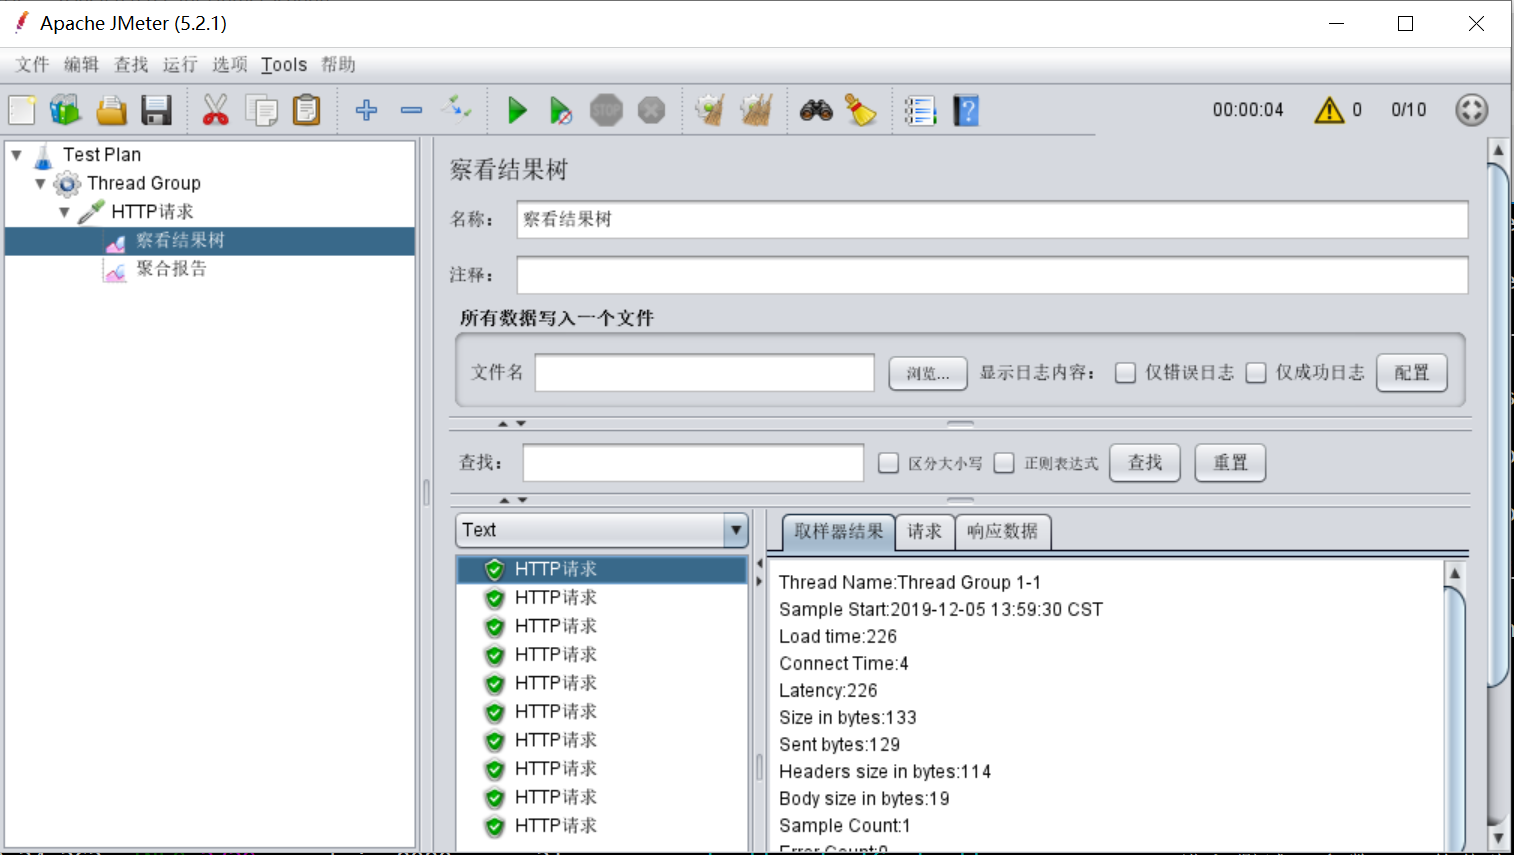Open the 运行 menu
The image size is (1514, 855).
(180, 65)
